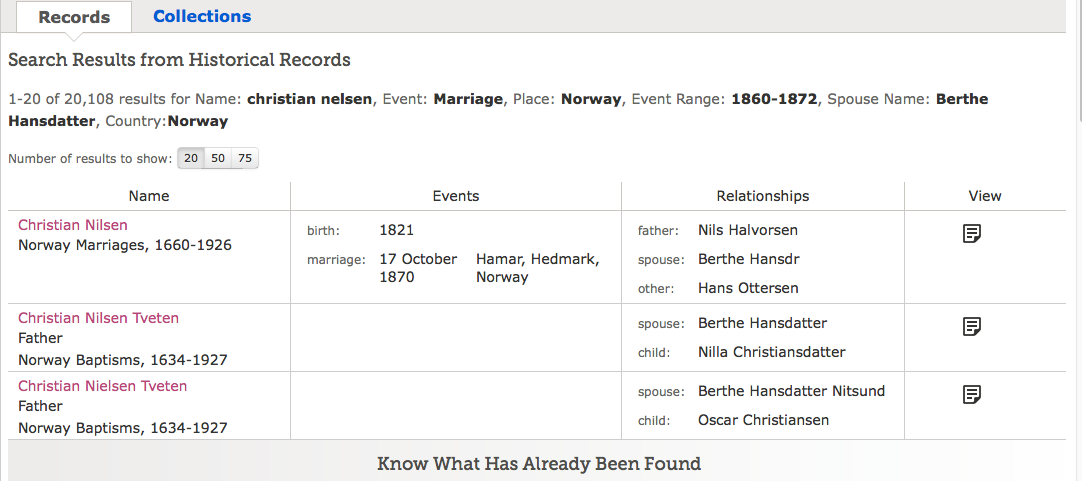Open Christian Nilsen record link

coord(72,225)
